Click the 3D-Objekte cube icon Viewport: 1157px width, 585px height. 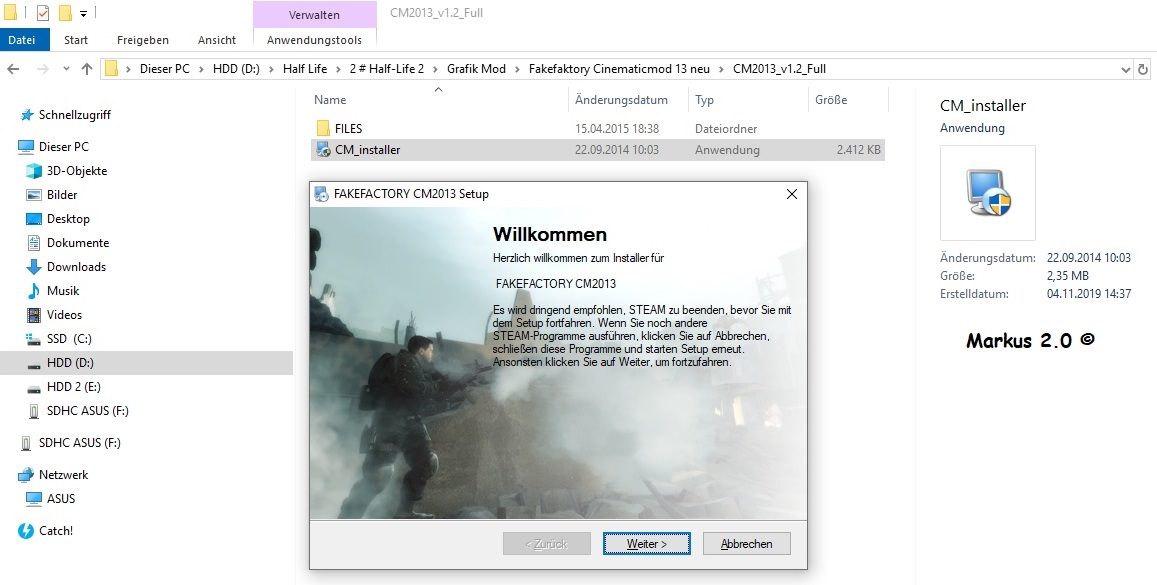pyautogui.click(x=33, y=171)
